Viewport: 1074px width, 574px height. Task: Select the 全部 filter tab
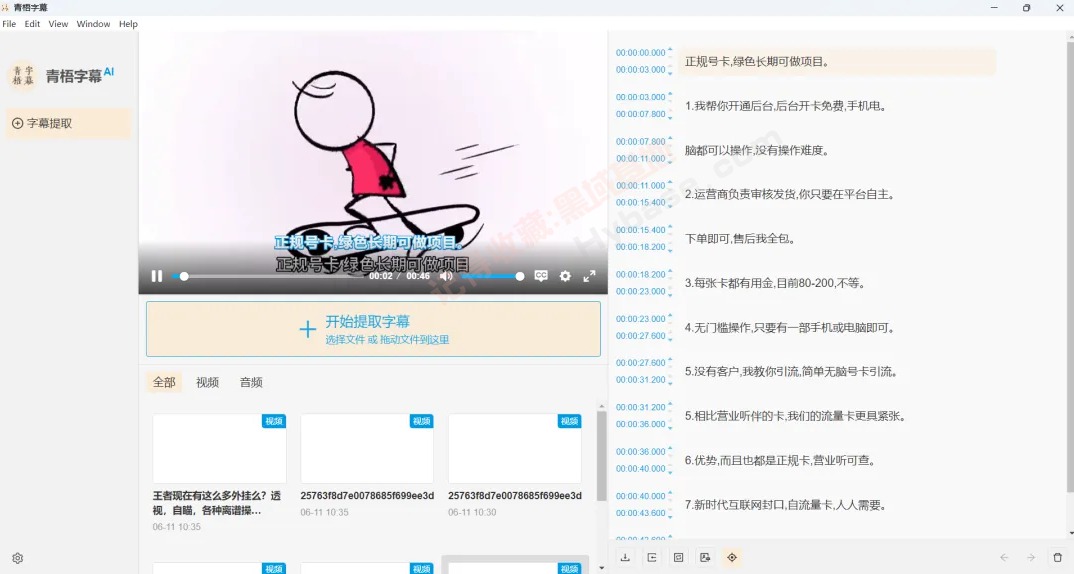coord(164,382)
